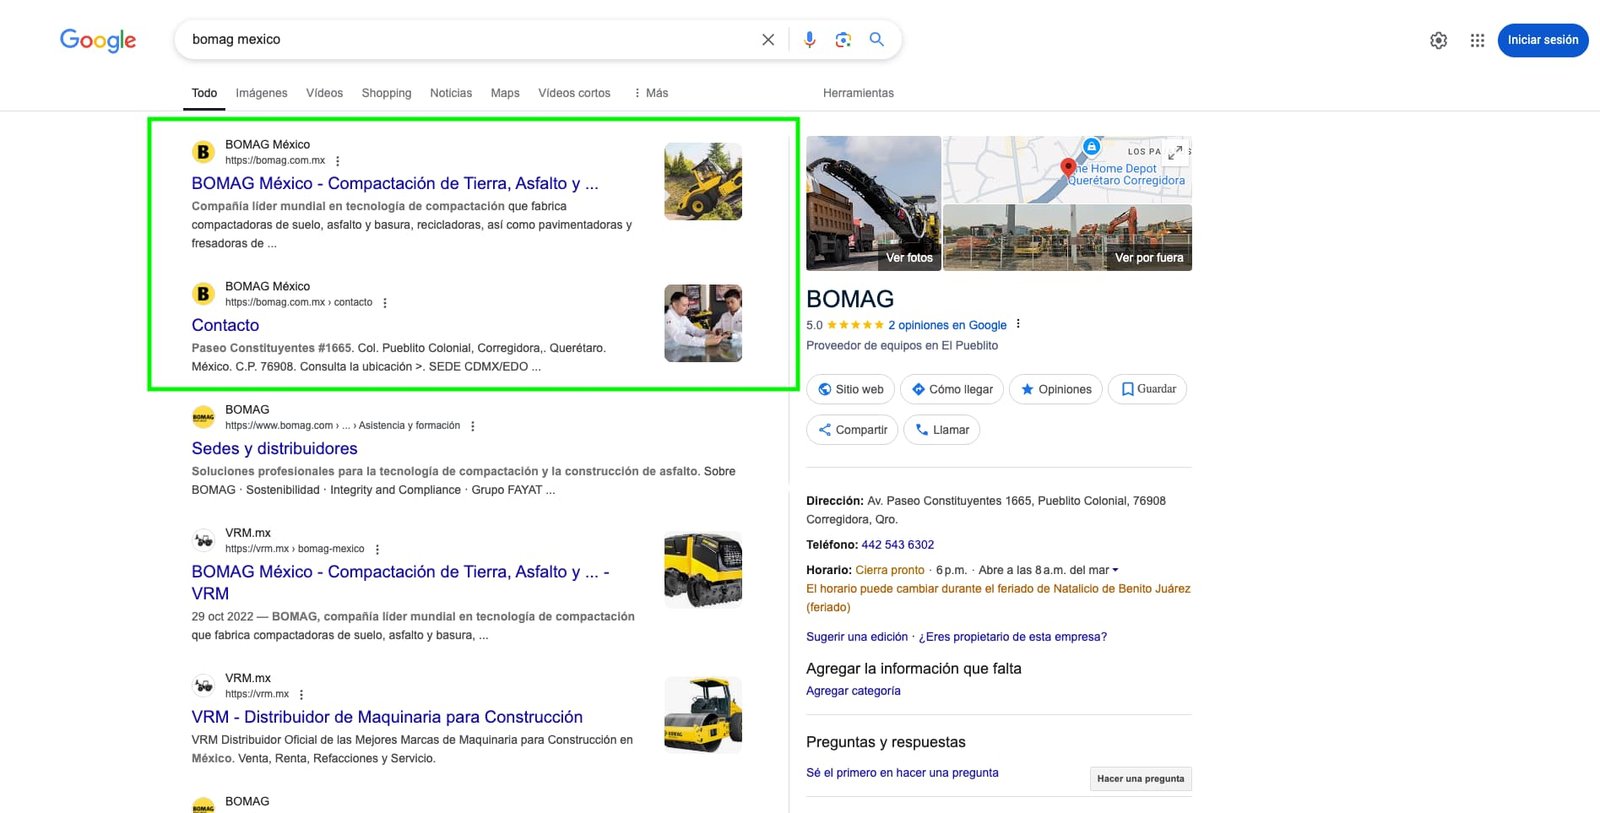Click the Sitio web button
Viewport: 1600px width, 813px height.
pos(851,389)
